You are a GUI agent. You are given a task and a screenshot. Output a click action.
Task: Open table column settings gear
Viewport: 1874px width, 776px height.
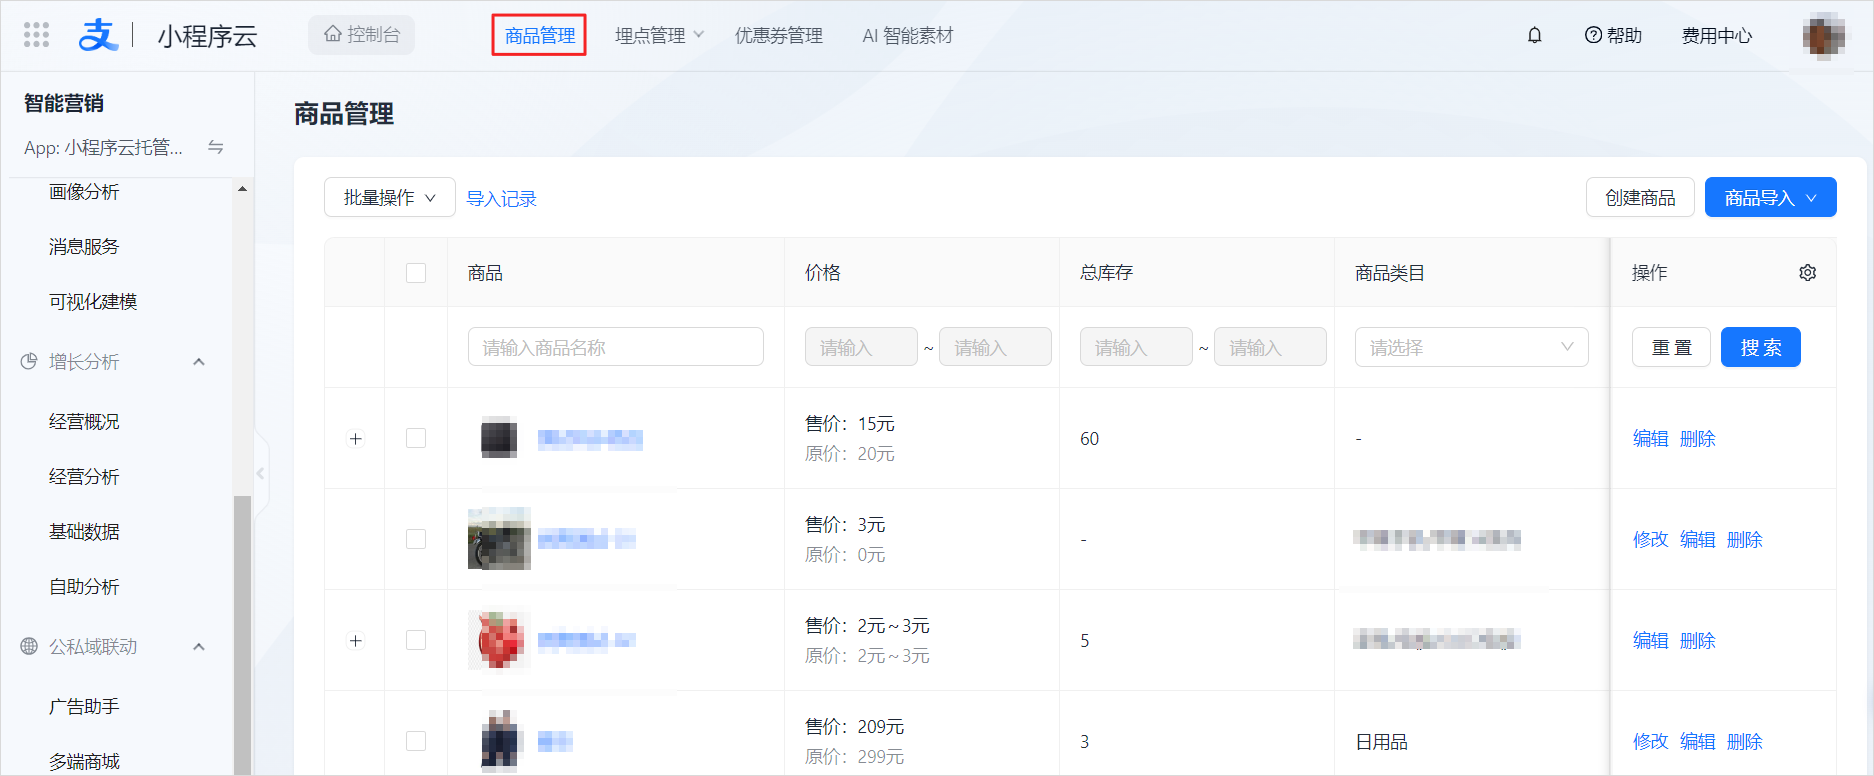[x=1807, y=272]
